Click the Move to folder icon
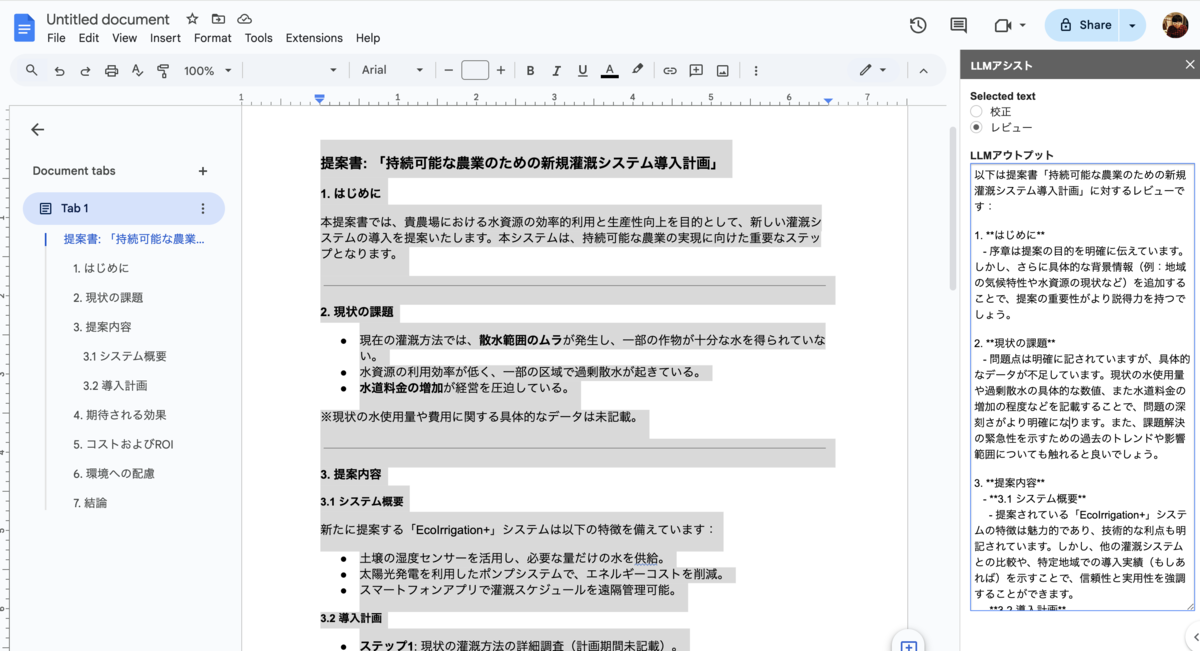1200x651 pixels. tap(218, 19)
